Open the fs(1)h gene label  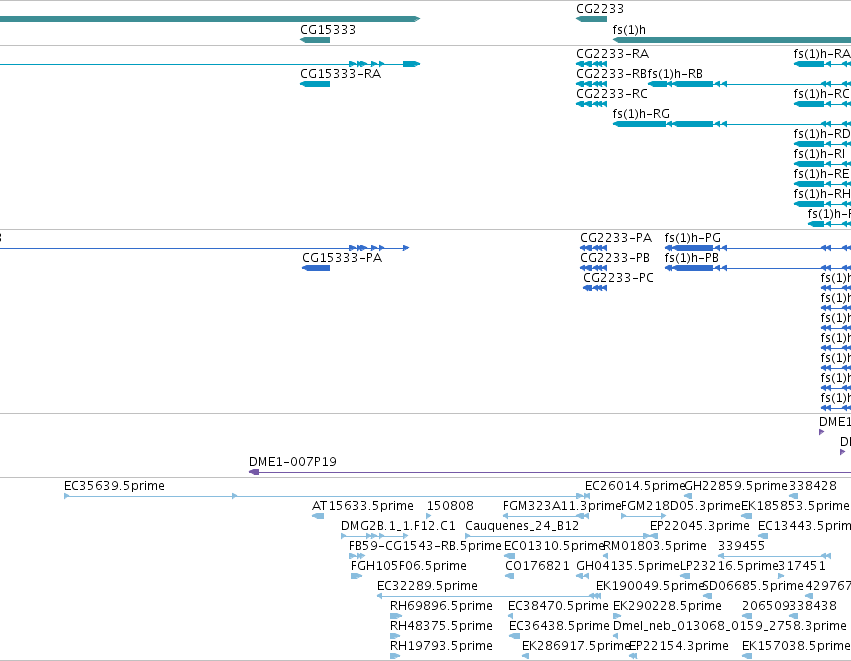629,30
